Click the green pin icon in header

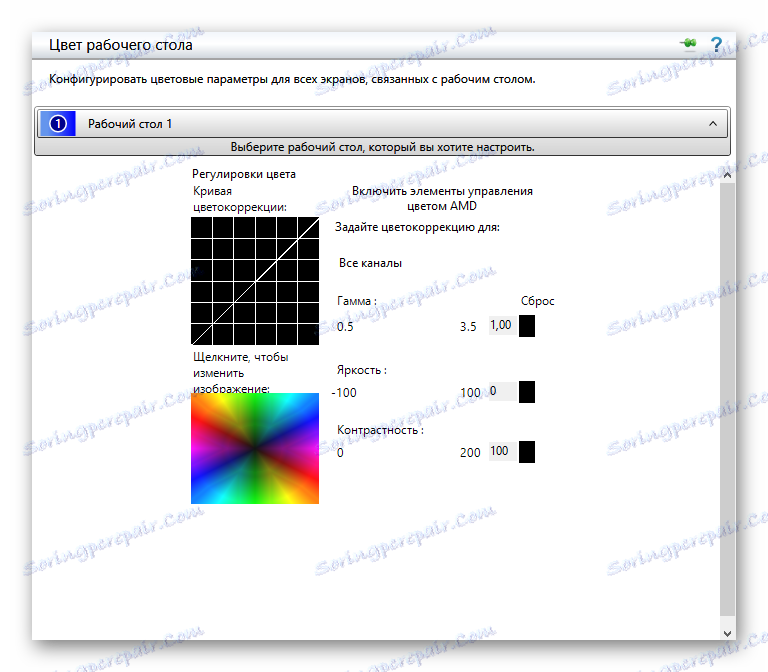(x=689, y=44)
